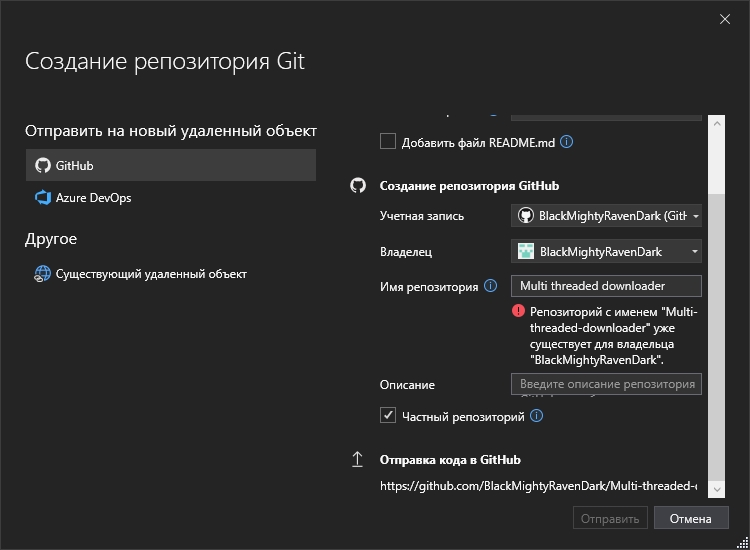750x550 pixels.
Task: Click the 'Описание' label
Action: (x=407, y=385)
